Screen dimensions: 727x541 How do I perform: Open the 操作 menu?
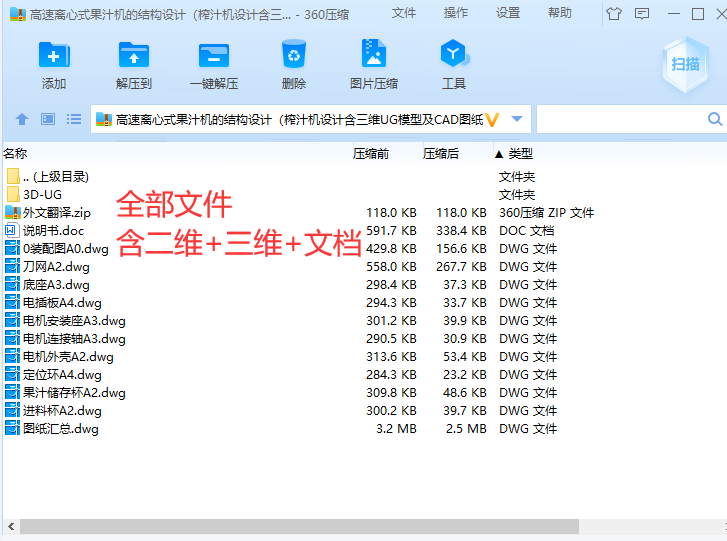click(455, 13)
